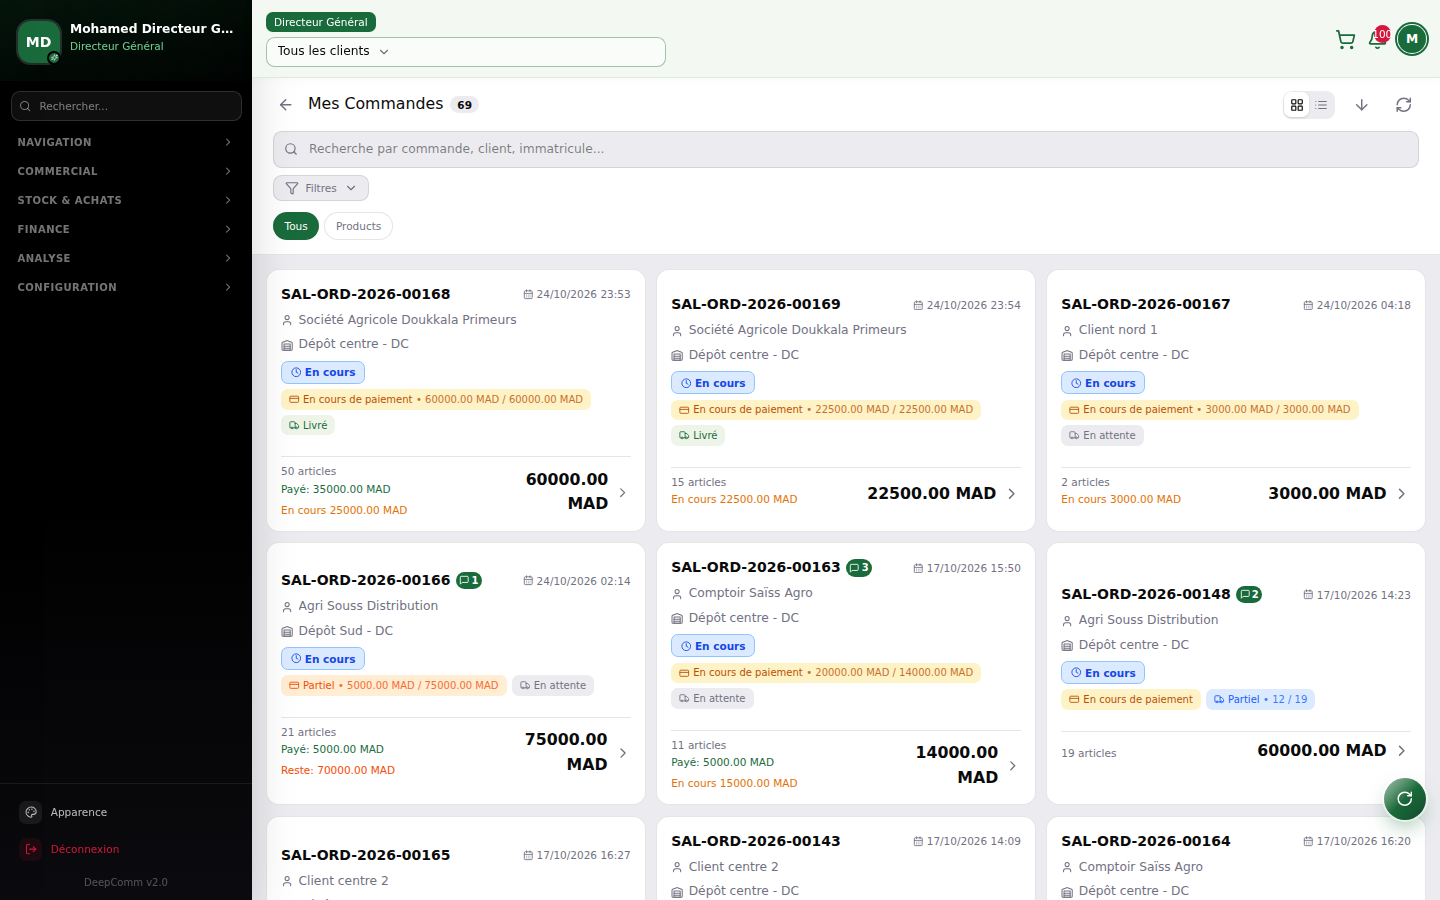Open details arrow of order SAL-ORD-2026-00169
The height and width of the screenshot is (900, 1440).
[x=1012, y=493]
